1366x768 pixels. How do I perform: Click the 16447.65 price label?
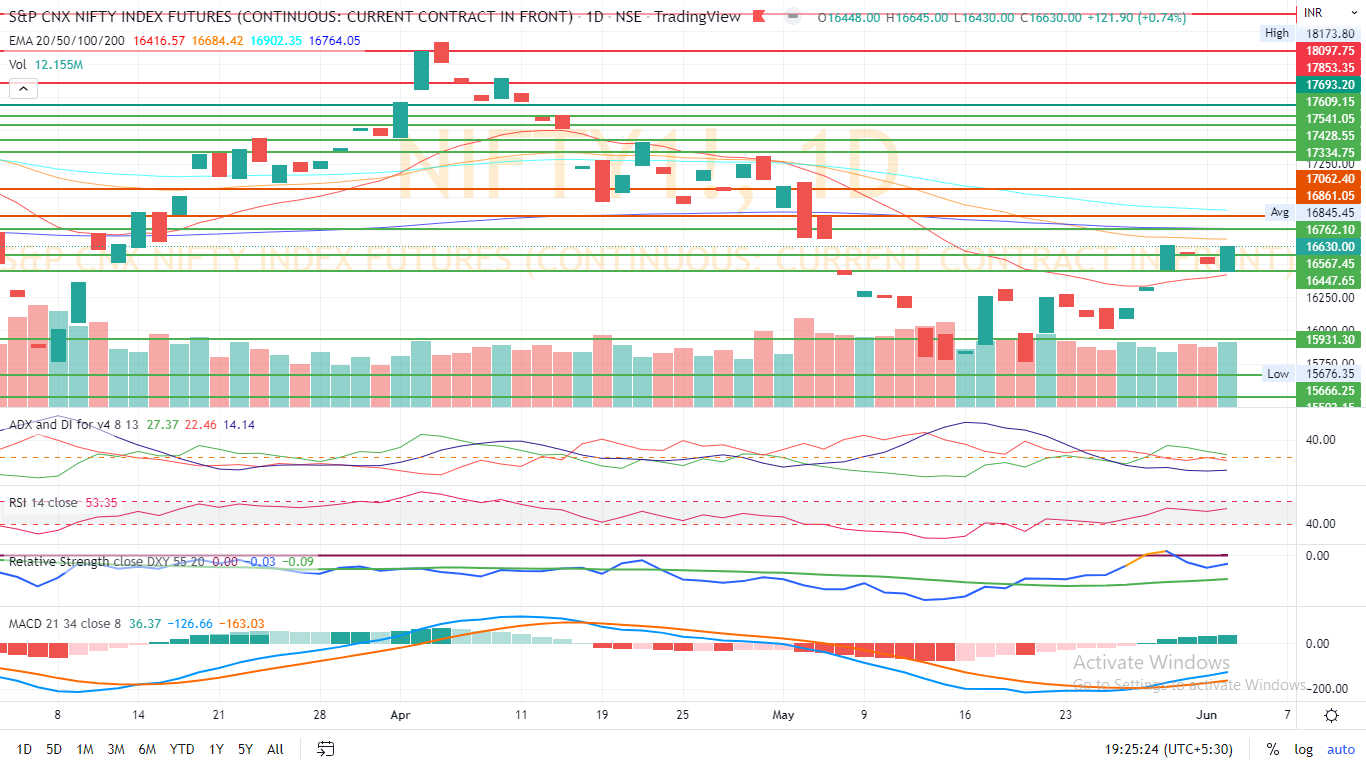1329,281
